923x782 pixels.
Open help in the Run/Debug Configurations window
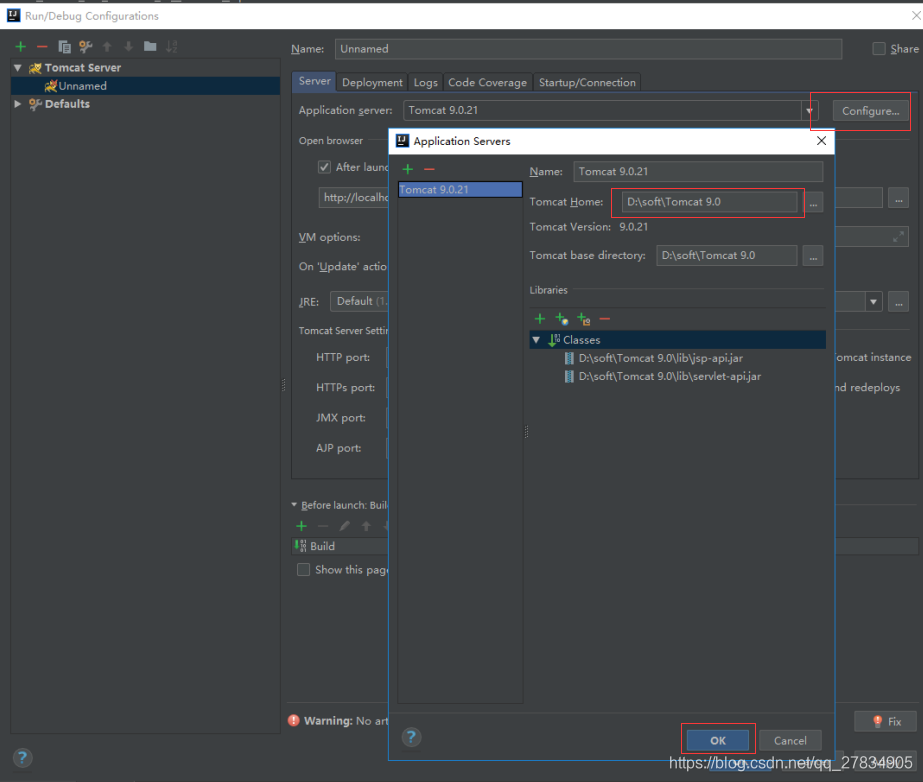22,757
